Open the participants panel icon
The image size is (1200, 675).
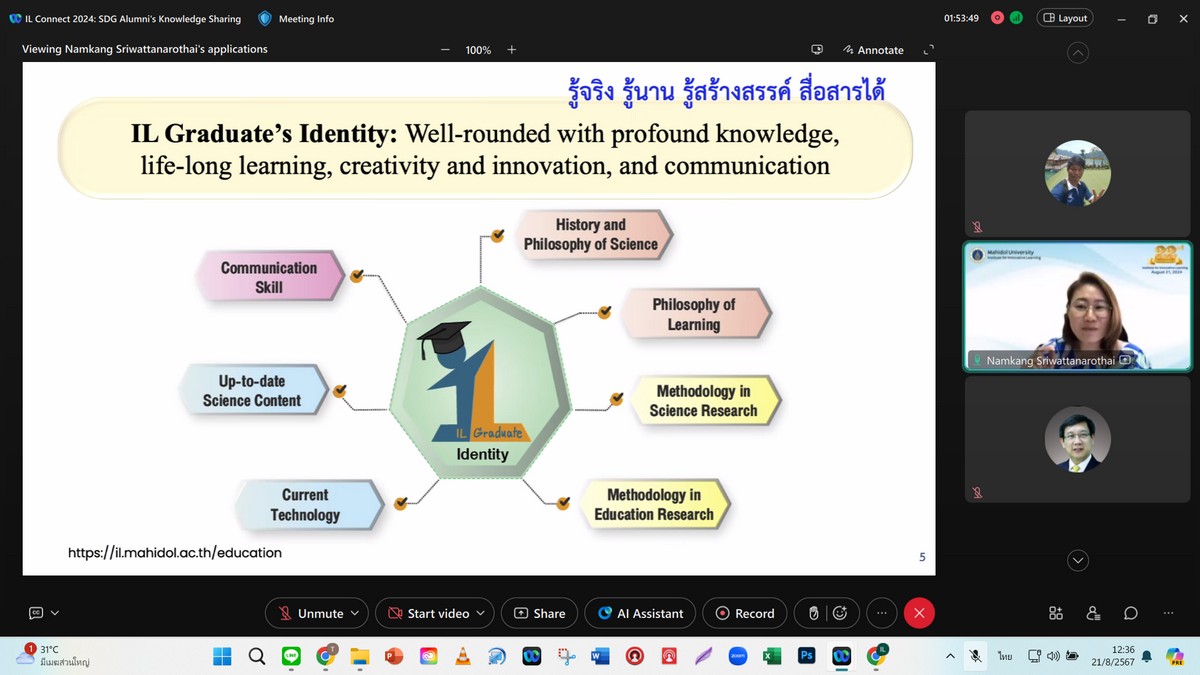point(1093,613)
